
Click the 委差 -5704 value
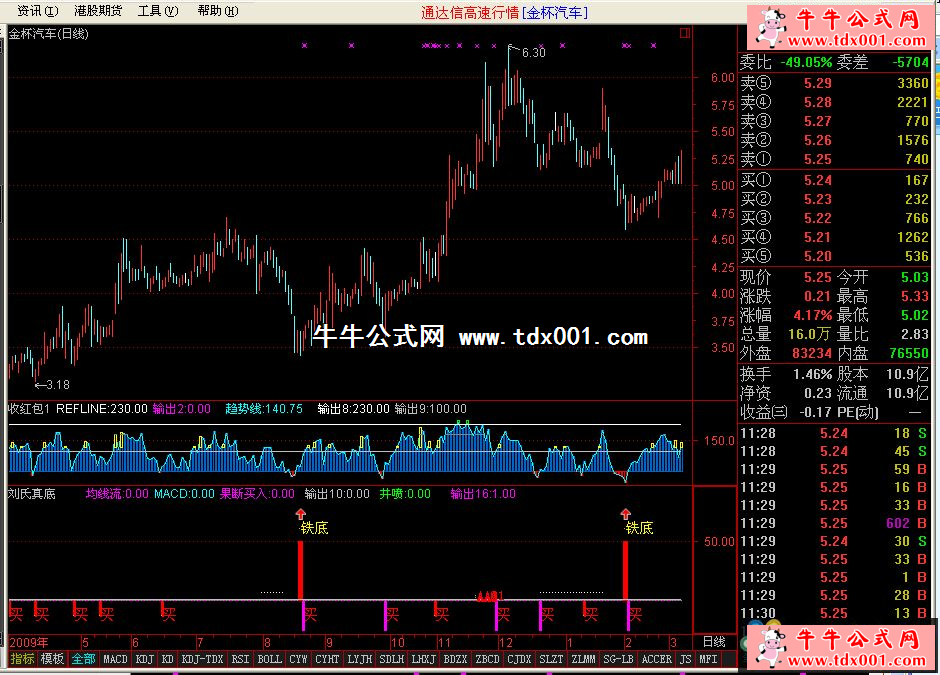(x=910, y=62)
